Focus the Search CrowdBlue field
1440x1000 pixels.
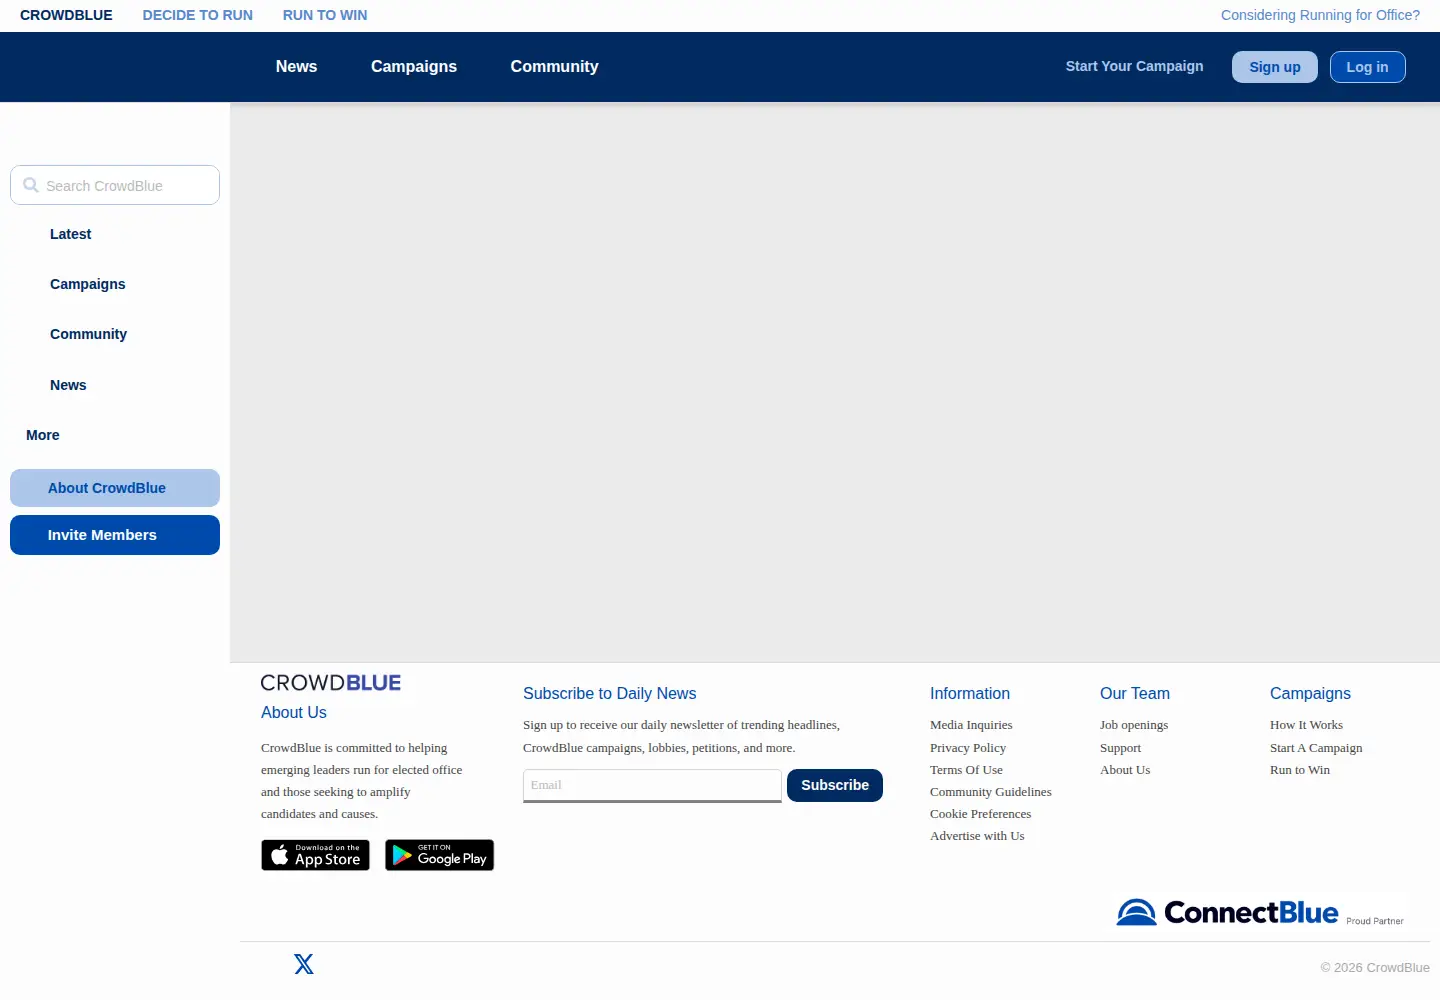115,185
